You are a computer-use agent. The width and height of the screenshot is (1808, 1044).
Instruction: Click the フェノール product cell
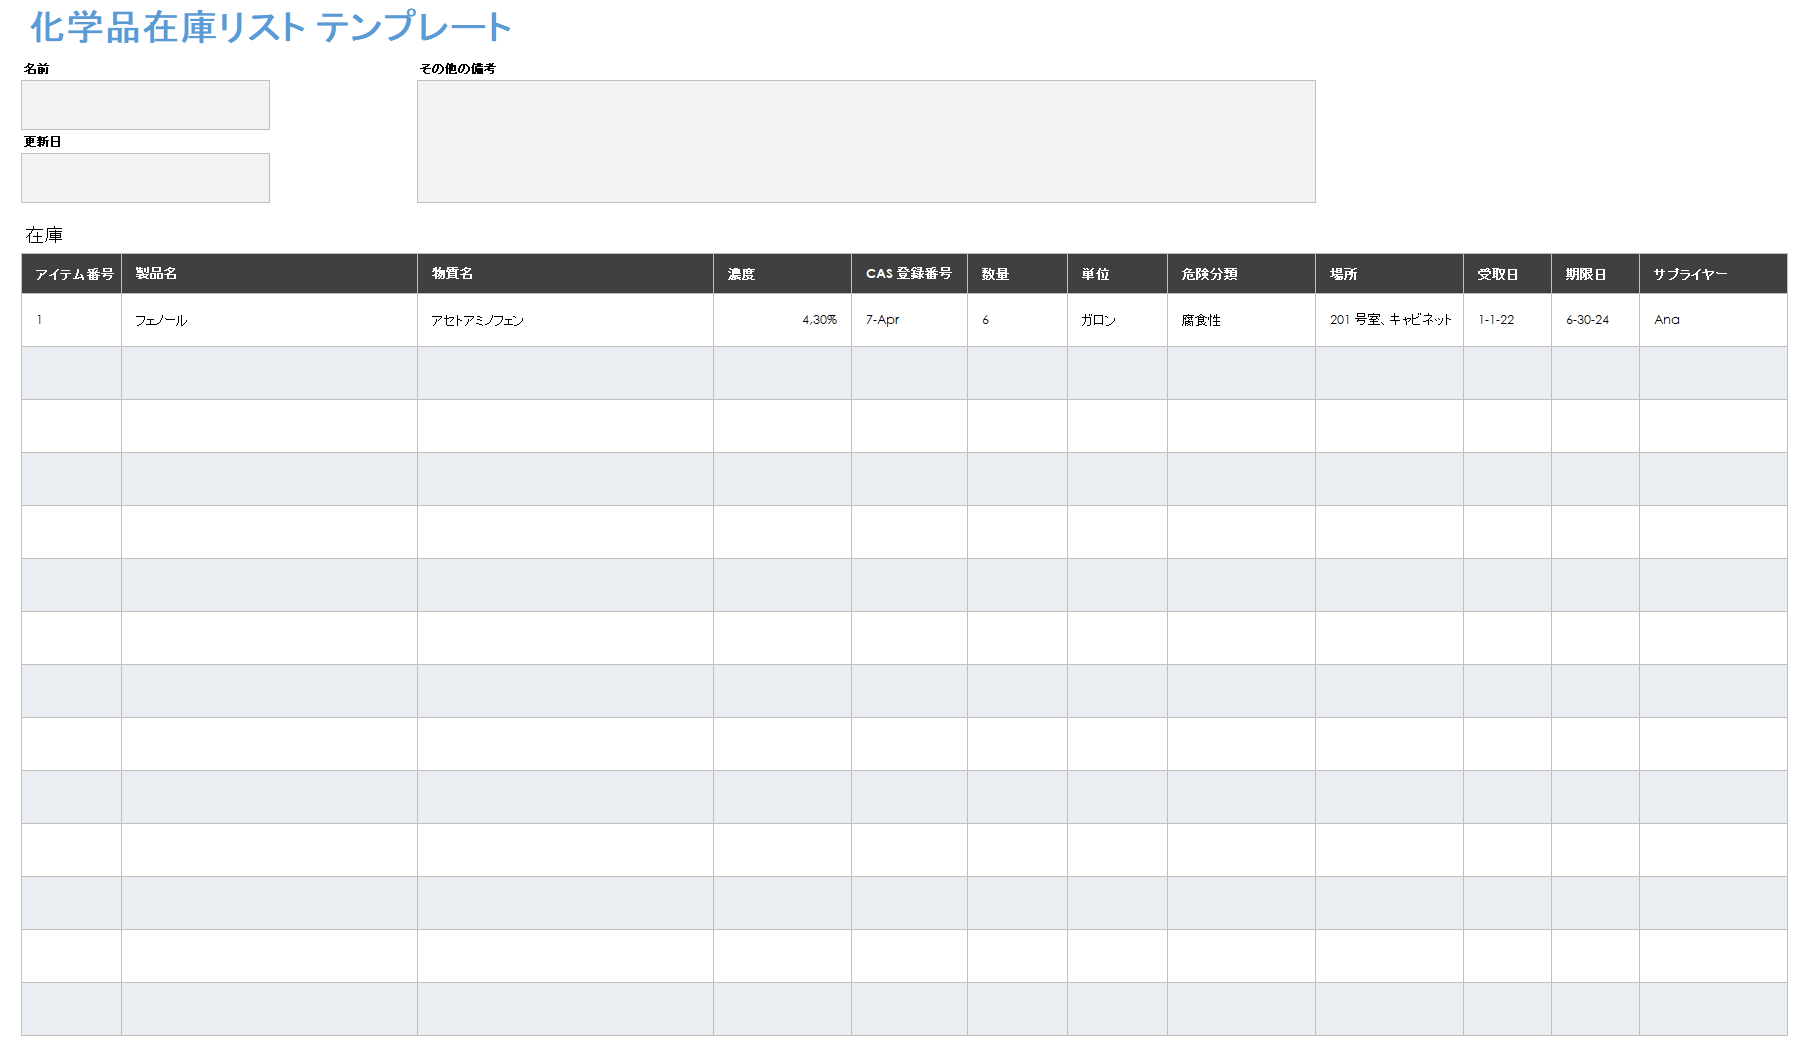pos(270,320)
